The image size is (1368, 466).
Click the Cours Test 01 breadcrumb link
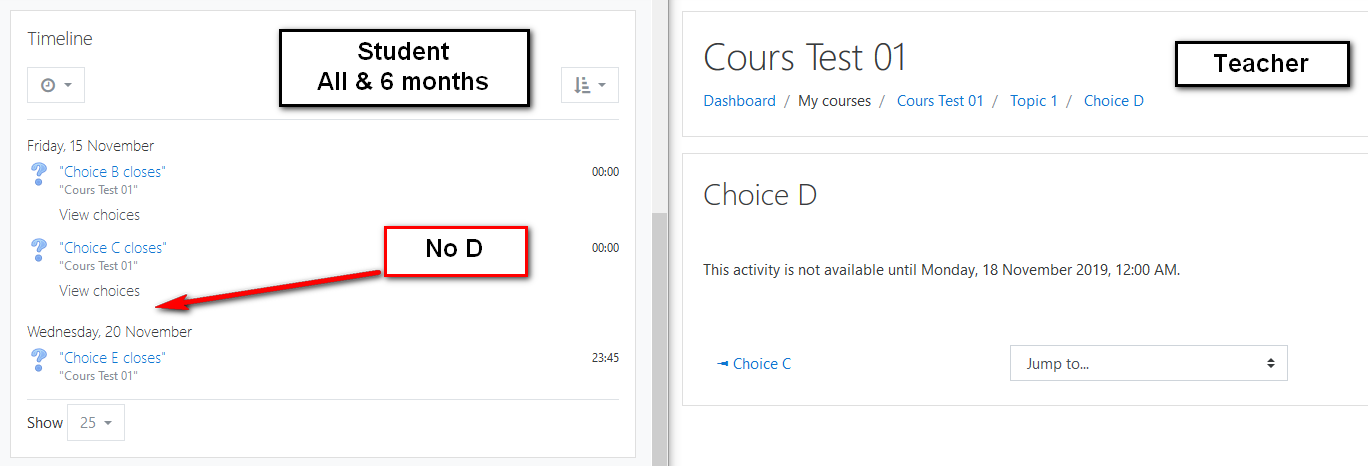click(x=940, y=101)
